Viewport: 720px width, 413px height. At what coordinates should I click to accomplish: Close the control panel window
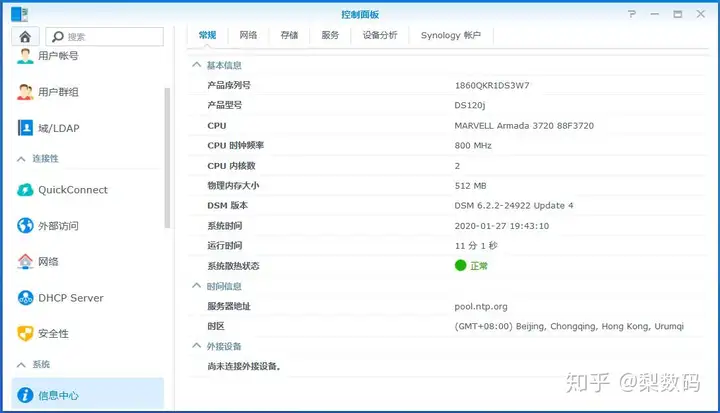click(701, 14)
